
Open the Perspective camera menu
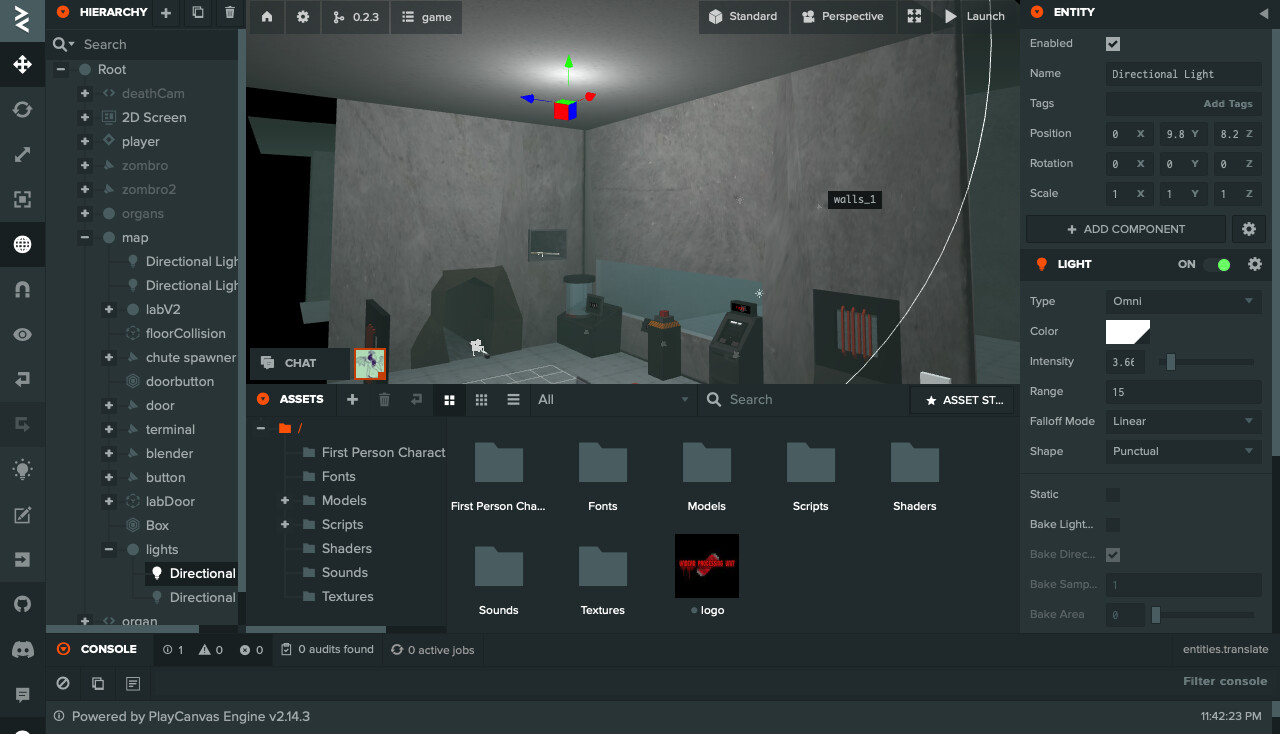click(x=842, y=17)
